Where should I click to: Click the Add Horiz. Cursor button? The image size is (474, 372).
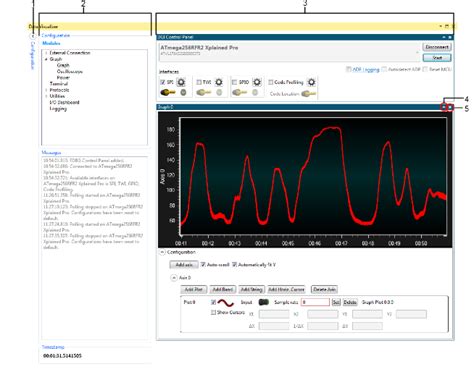click(286, 289)
